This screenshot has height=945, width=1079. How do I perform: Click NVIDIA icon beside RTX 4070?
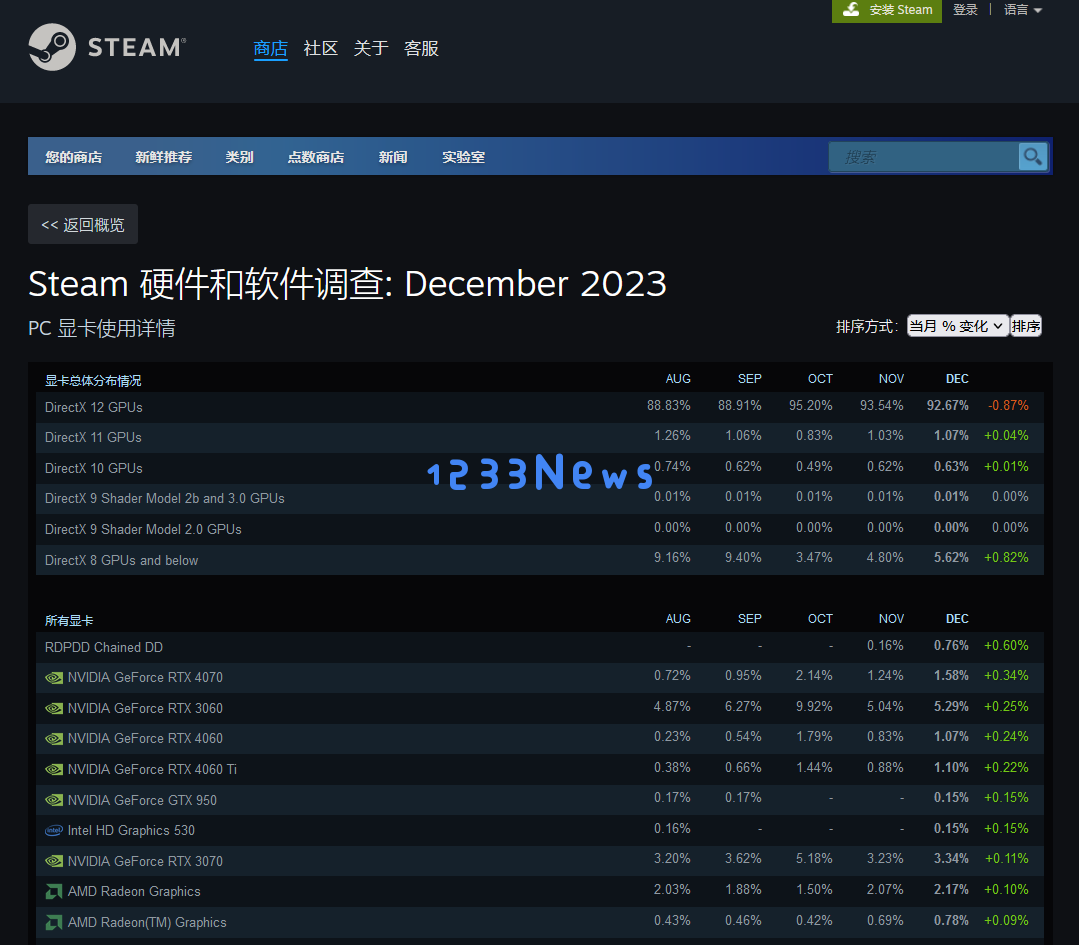(54, 678)
